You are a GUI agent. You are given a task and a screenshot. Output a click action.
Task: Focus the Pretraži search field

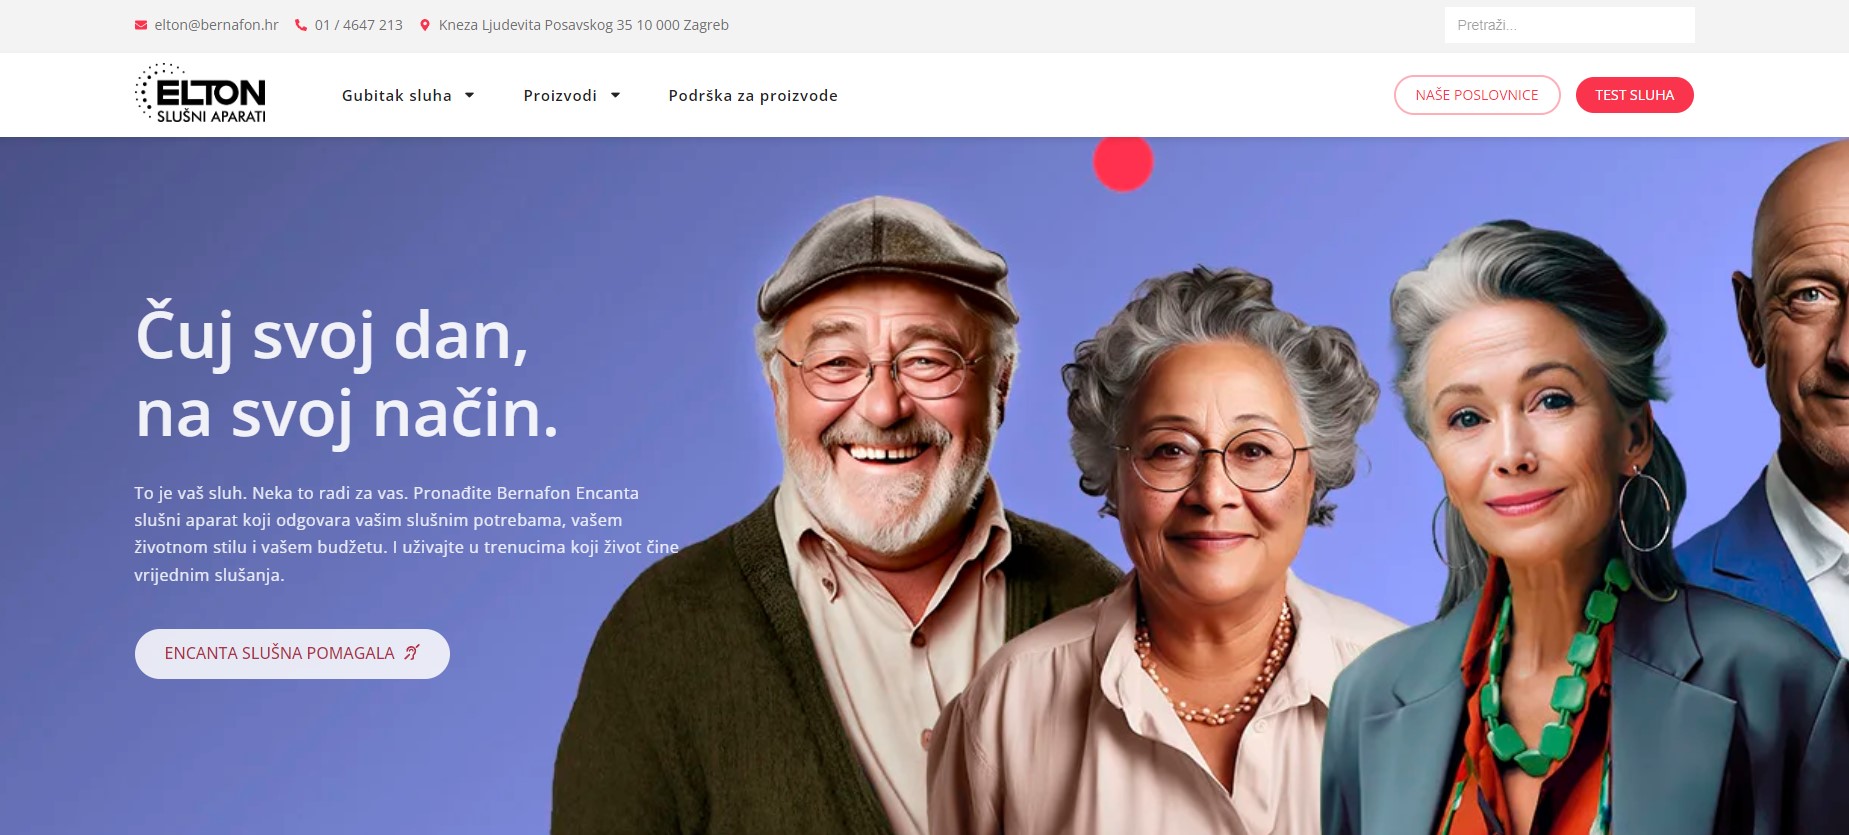click(x=1569, y=25)
